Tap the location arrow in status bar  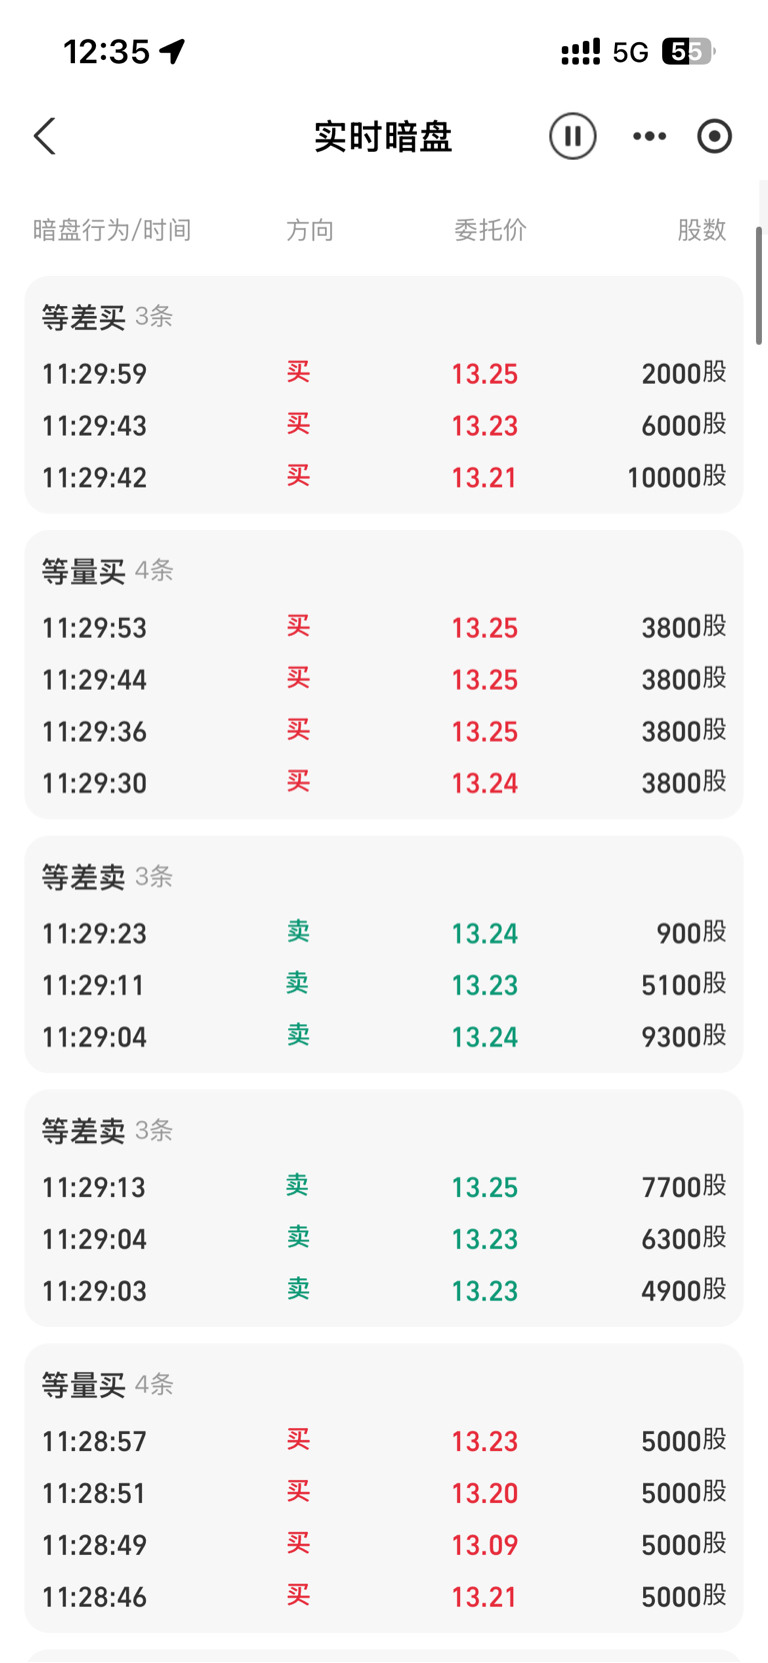[x=173, y=51]
